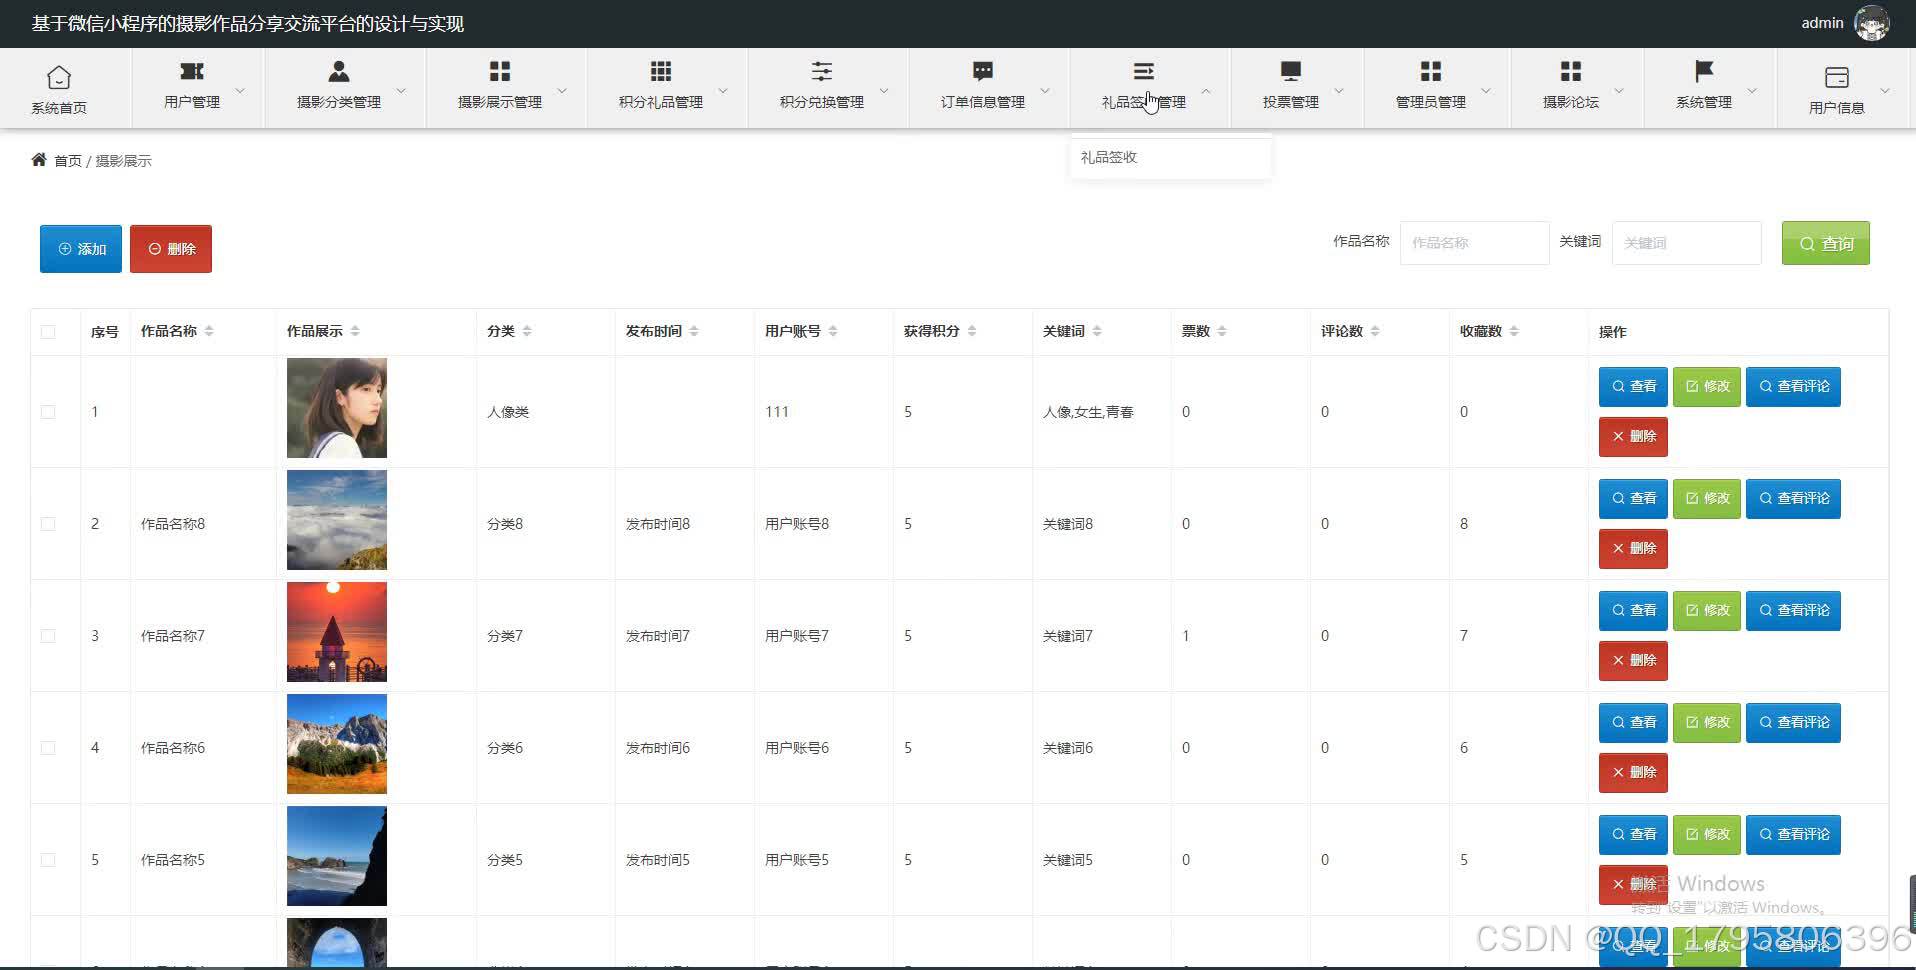The width and height of the screenshot is (1916, 970).
Task: Sort by 获得积分 column arrows
Action: coord(972,331)
